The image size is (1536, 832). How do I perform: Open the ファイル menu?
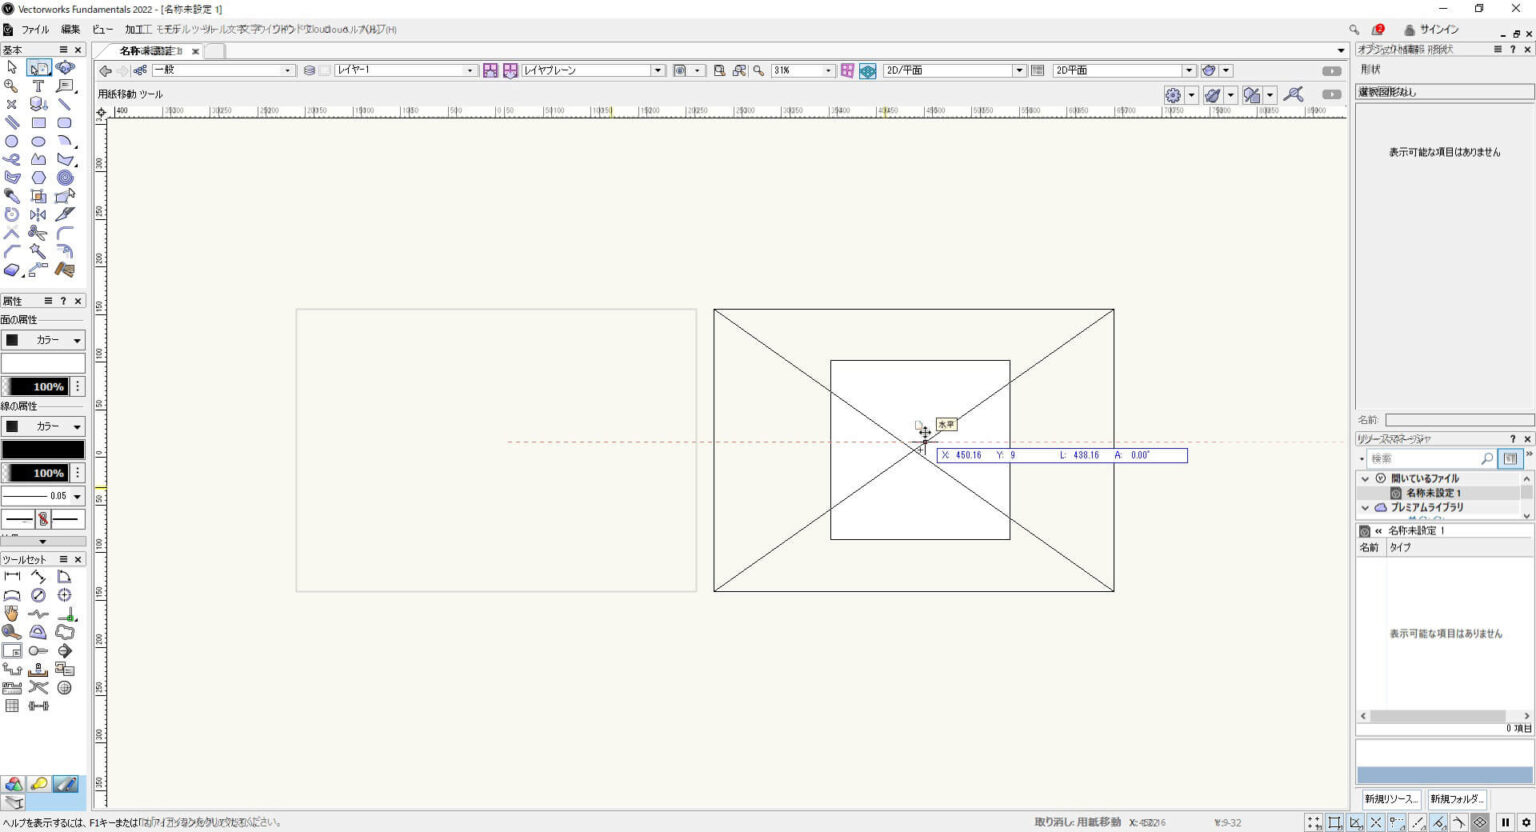coord(35,29)
